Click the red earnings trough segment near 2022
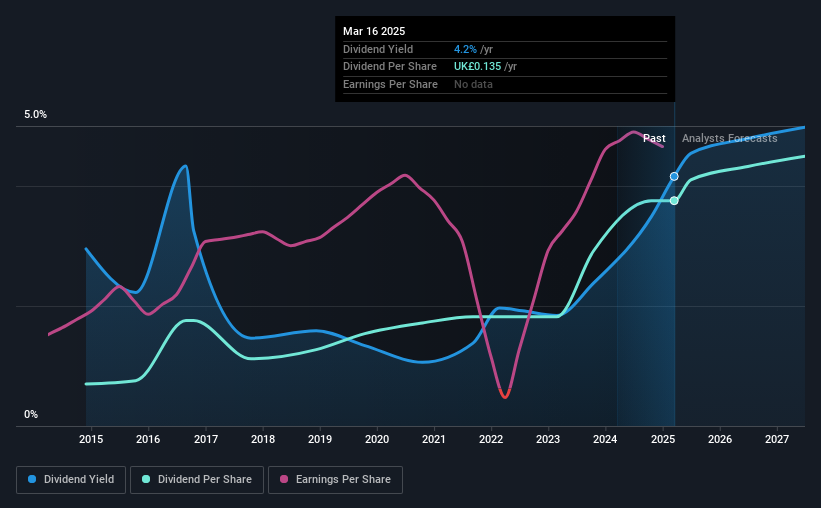Viewport: 821px width, 508px height. point(505,394)
